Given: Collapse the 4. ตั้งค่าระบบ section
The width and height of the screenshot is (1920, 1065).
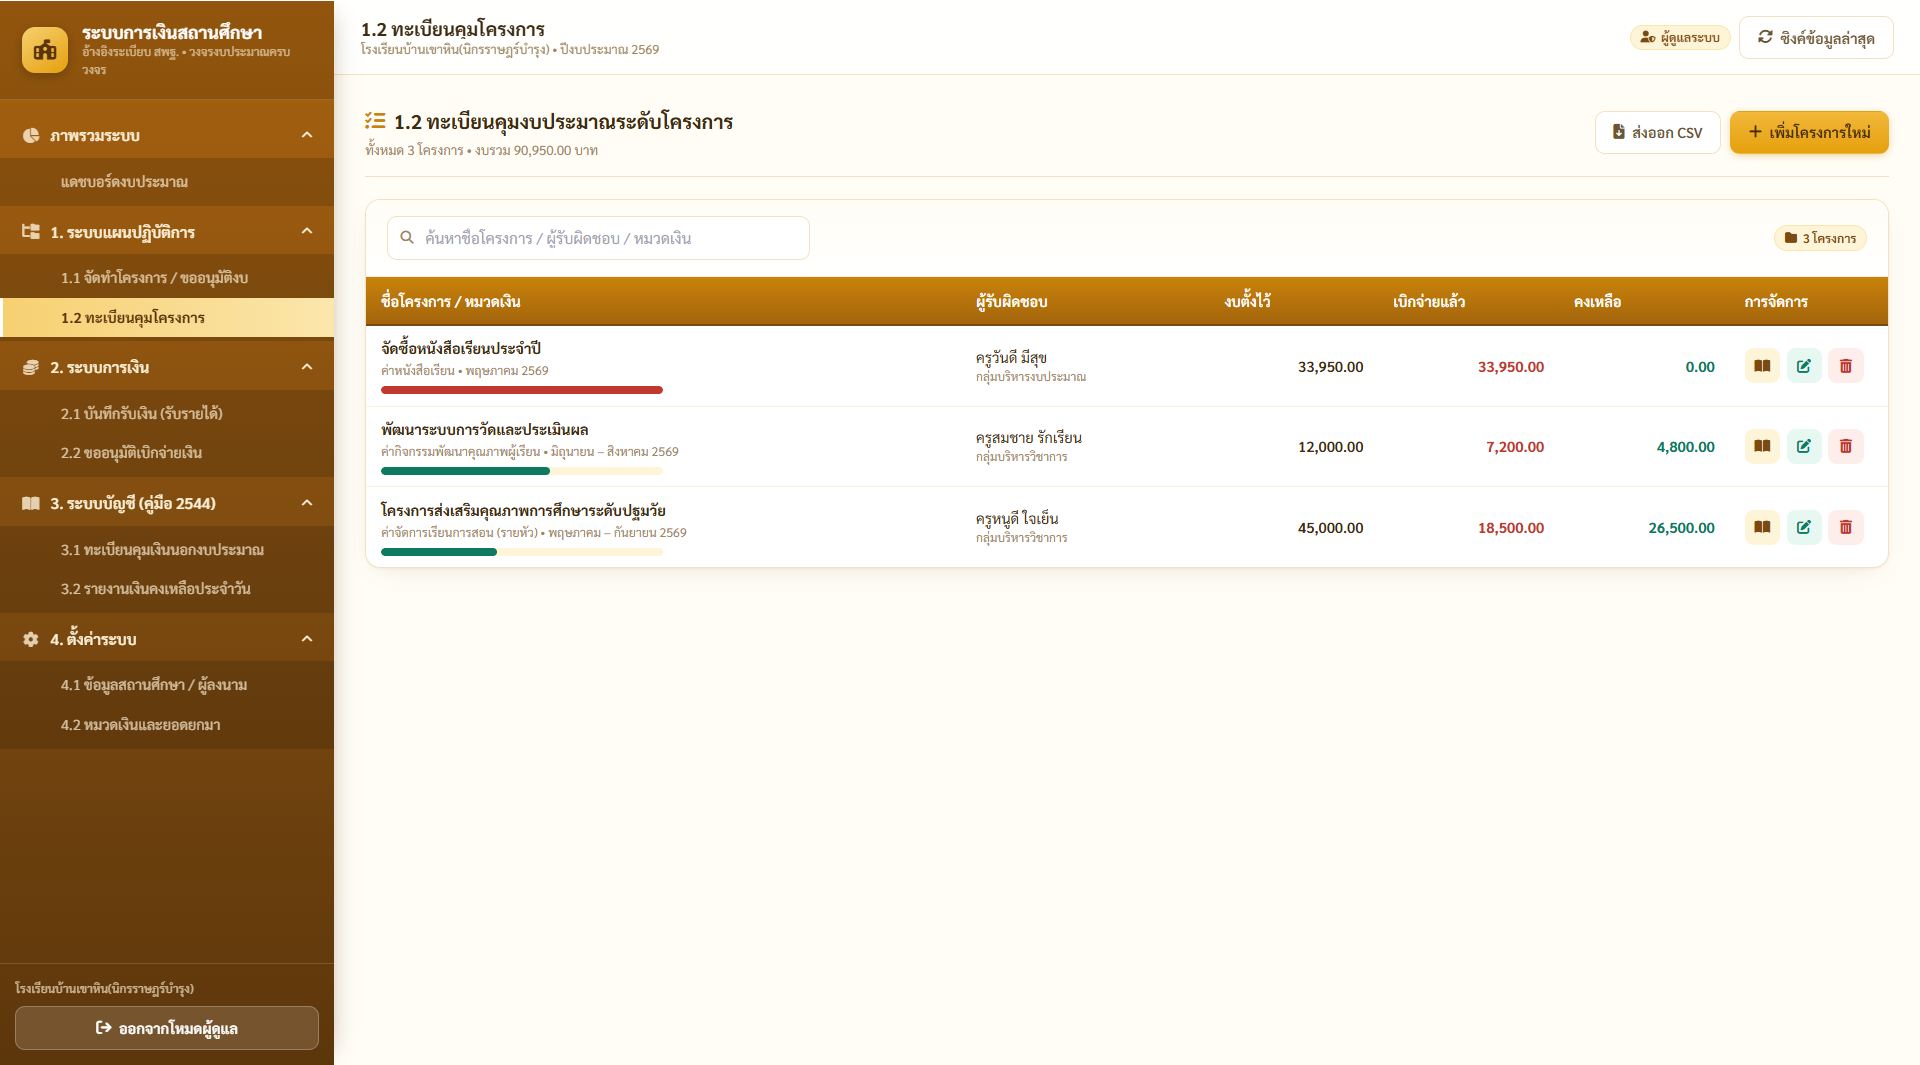Looking at the screenshot, I should point(307,639).
